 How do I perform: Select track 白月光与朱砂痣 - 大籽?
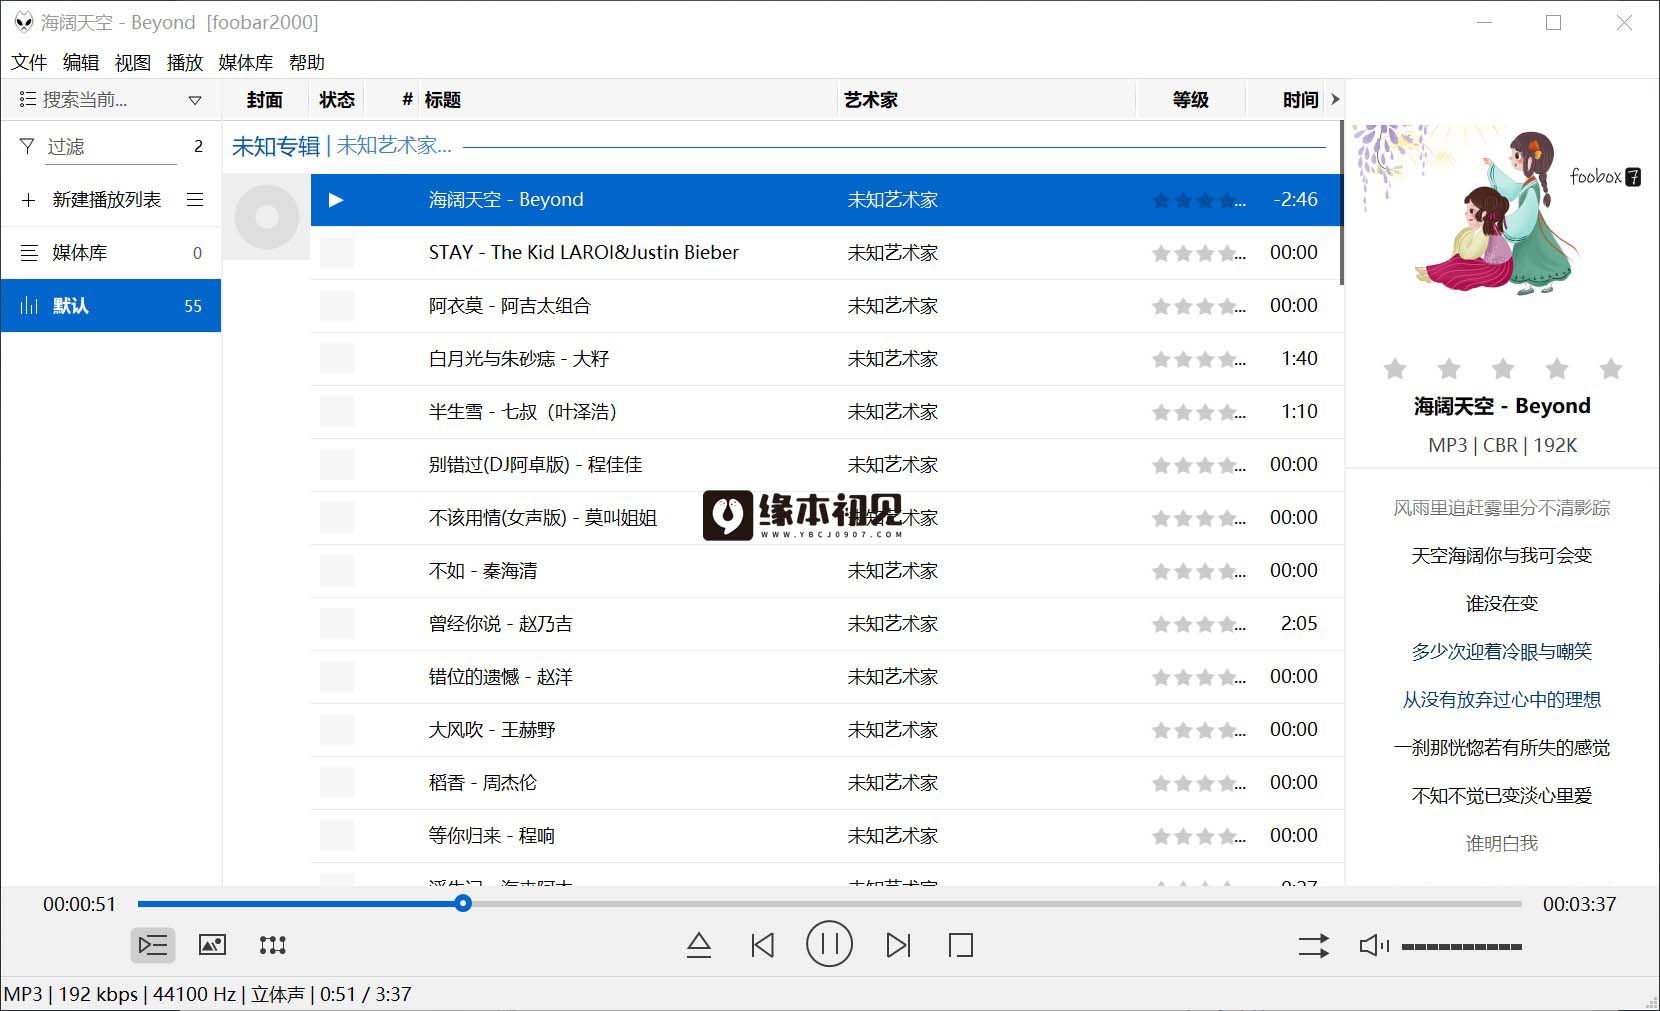tap(826, 359)
